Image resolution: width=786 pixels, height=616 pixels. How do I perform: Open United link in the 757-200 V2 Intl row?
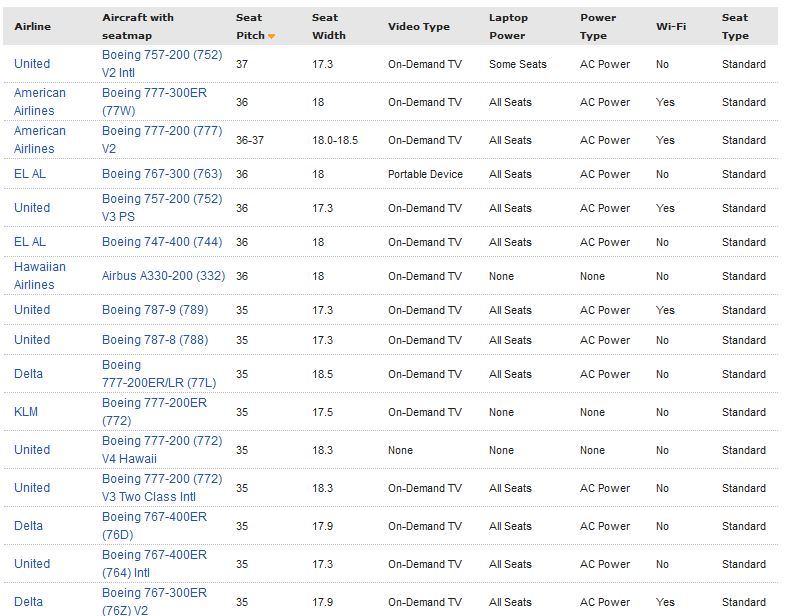[x=32, y=64]
